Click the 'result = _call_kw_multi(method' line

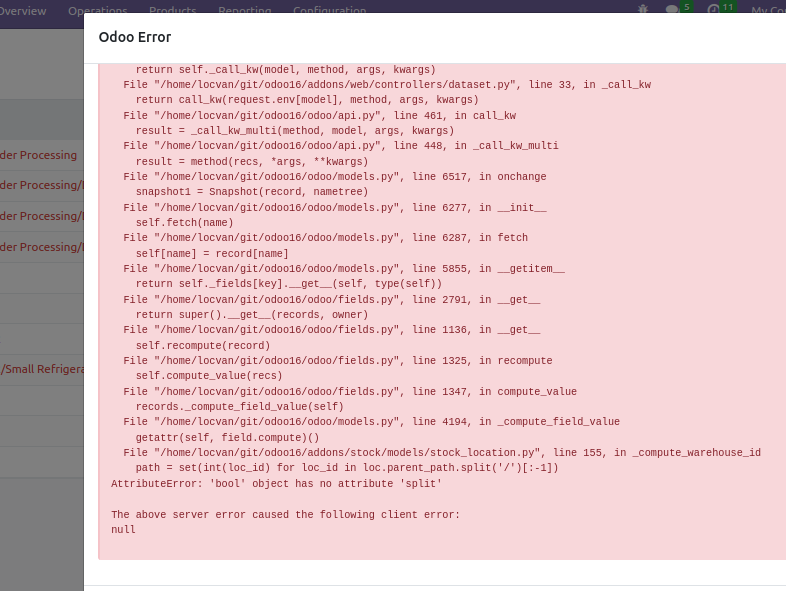coord(295,131)
